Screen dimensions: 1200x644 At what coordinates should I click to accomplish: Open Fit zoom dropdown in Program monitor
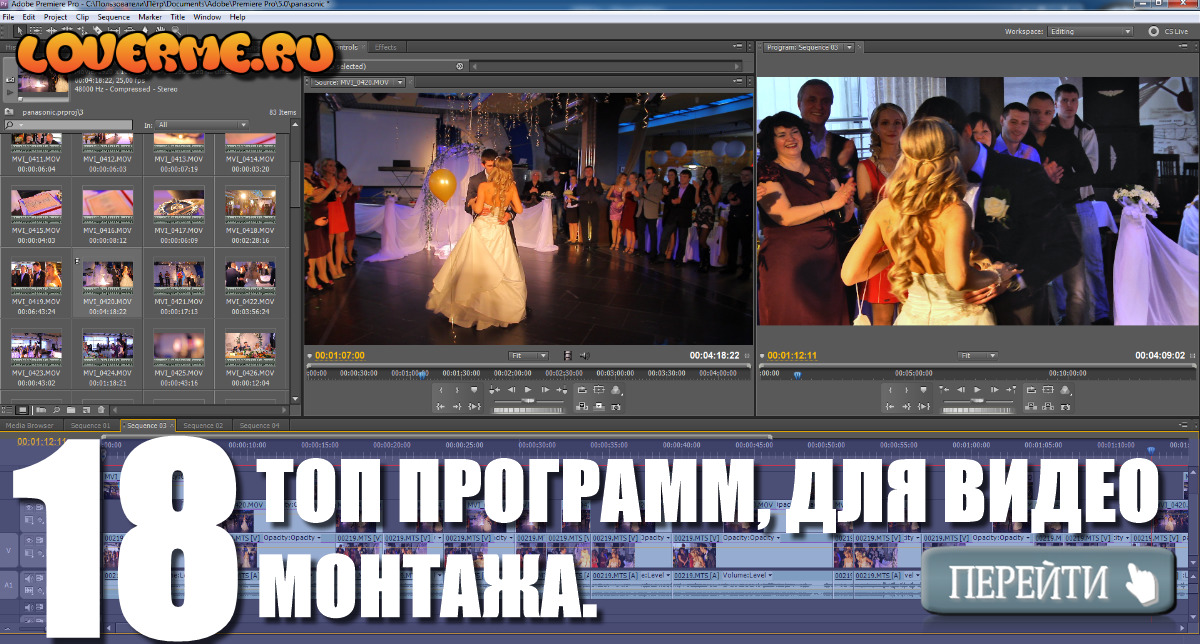(978, 355)
